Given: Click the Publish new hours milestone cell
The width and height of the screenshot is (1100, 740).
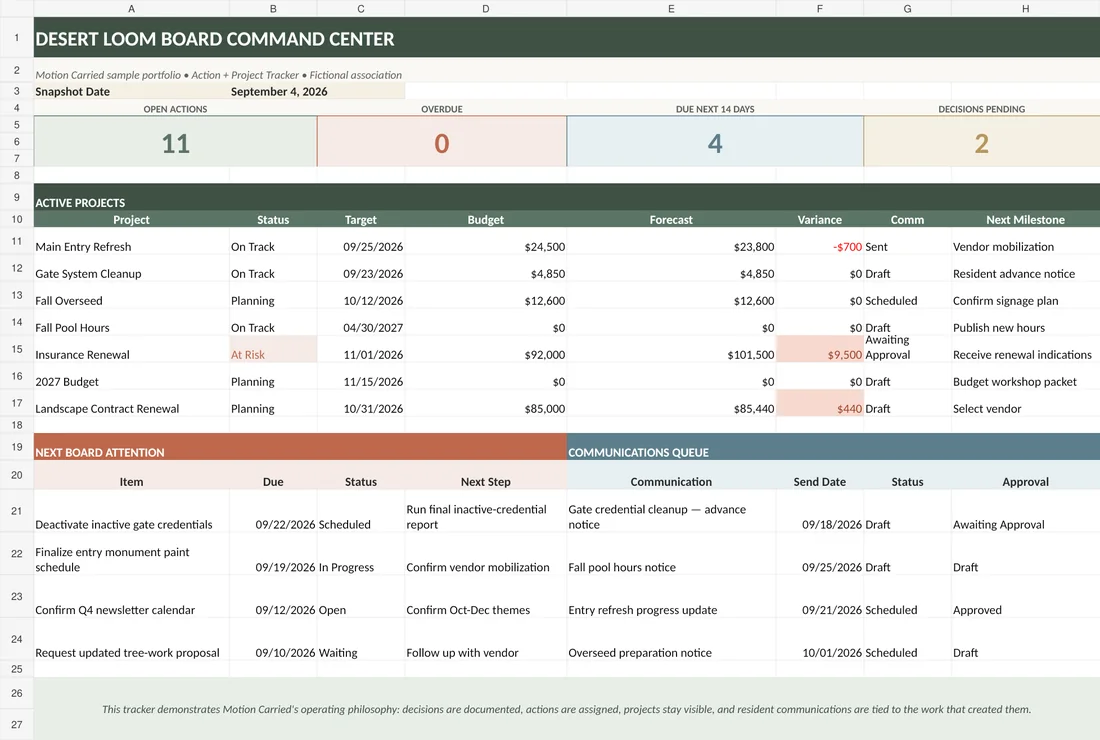Looking at the screenshot, I should point(1025,323).
